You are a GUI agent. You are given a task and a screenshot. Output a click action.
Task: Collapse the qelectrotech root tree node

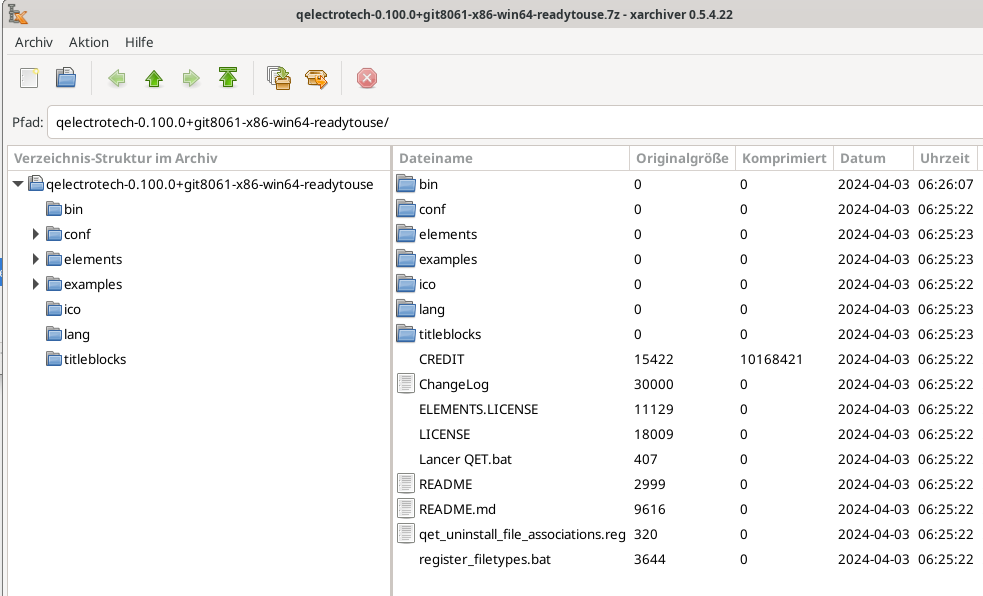(x=18, y=184)
